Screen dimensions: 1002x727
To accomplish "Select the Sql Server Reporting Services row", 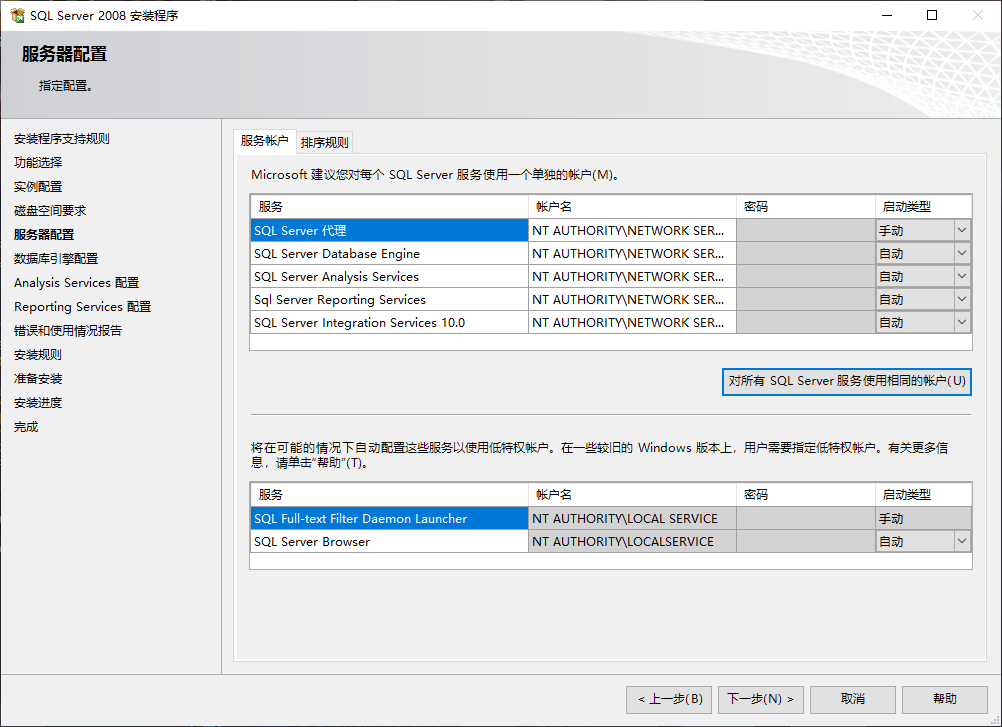I will [389, 300].
